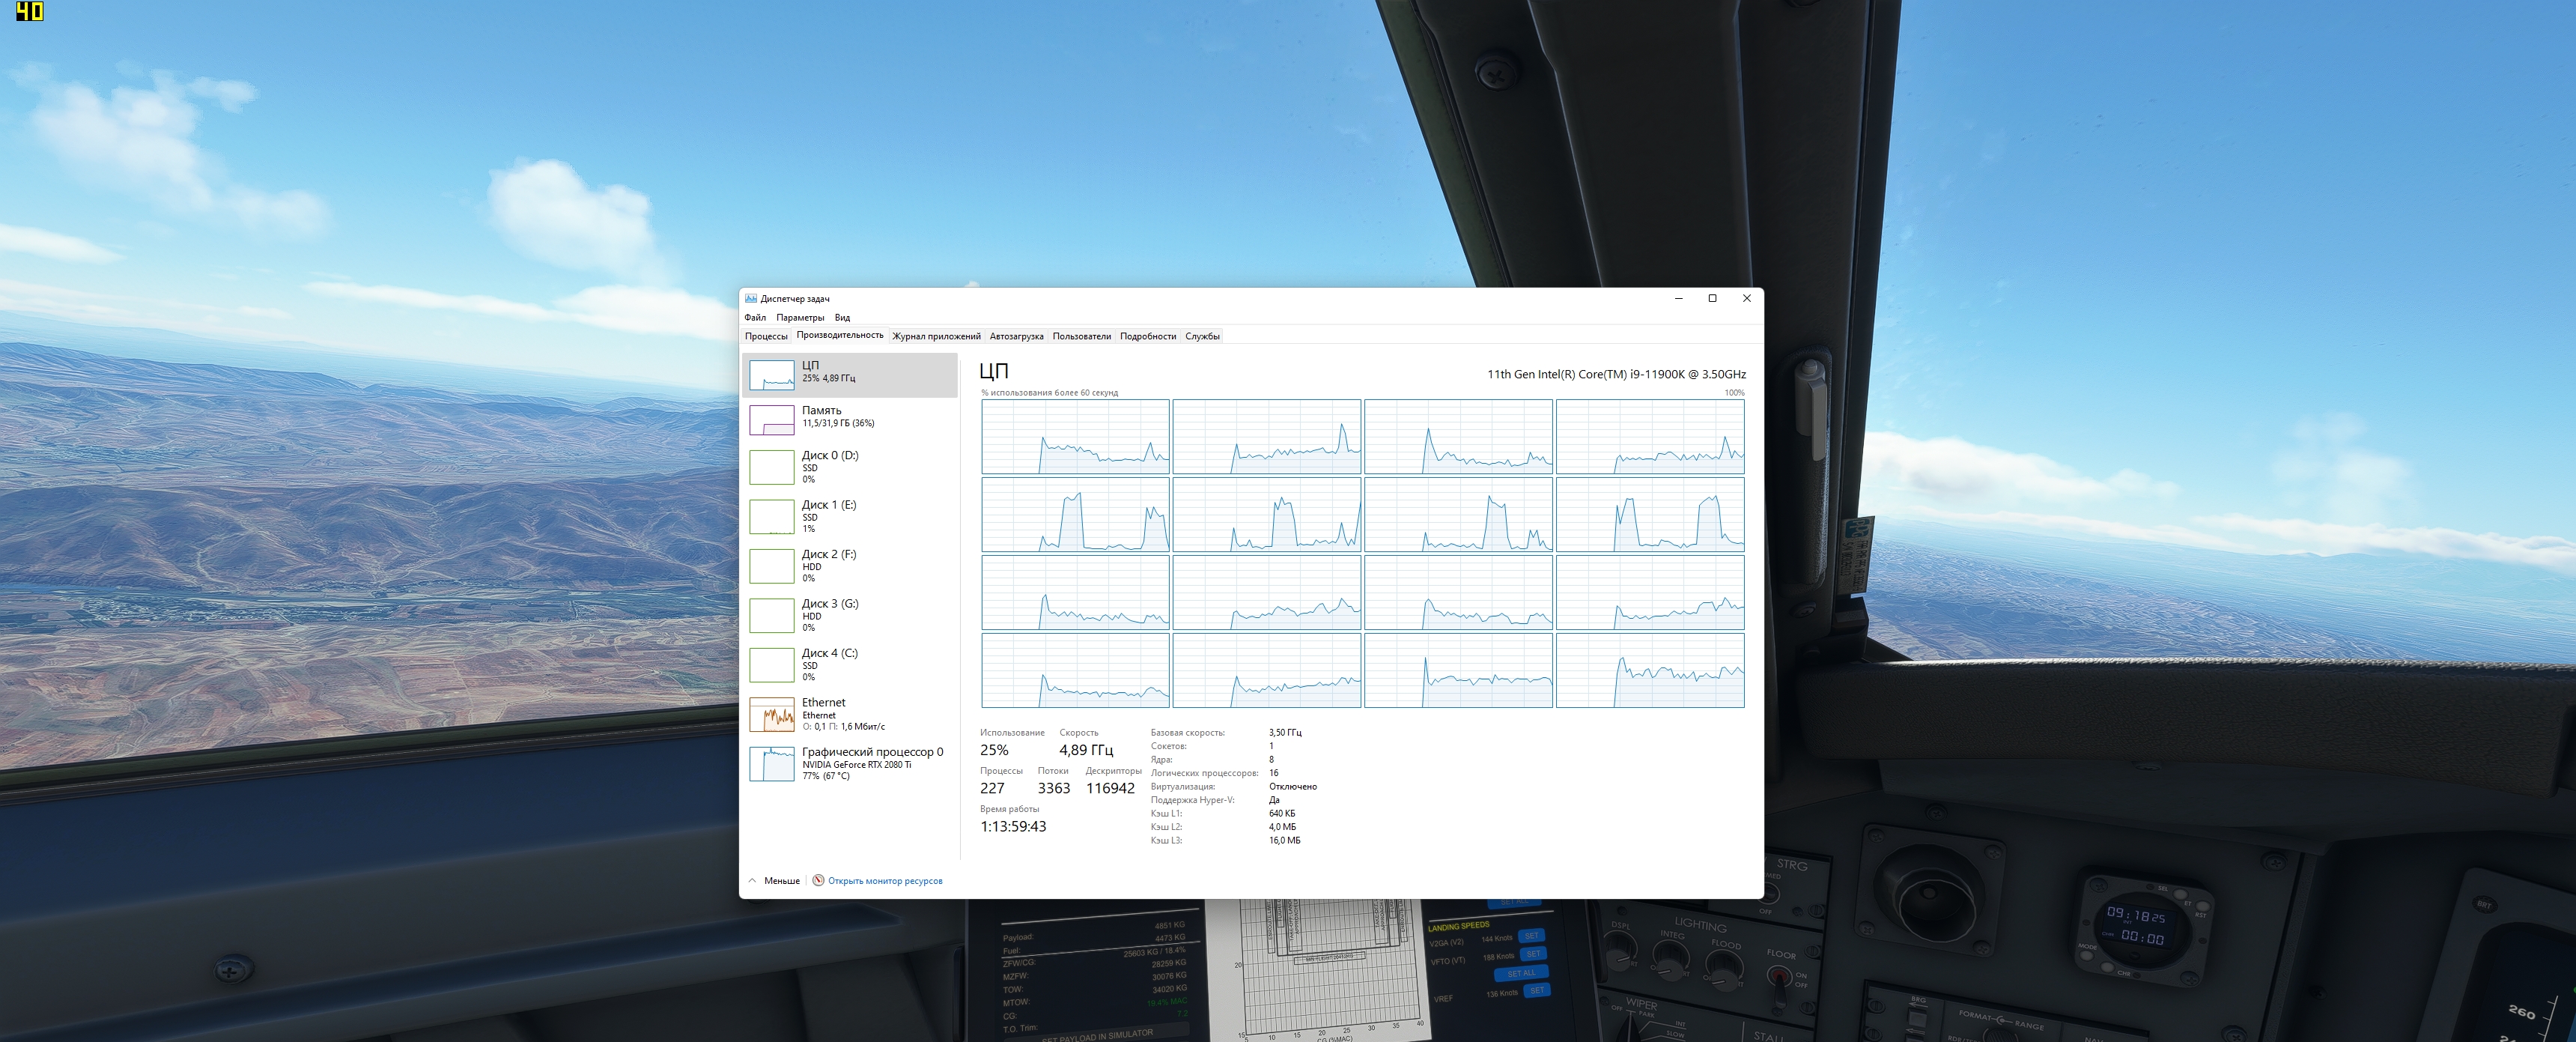The width and height of the screenshot is (2576, 1042).
Task: Show the Службы tab
Action: [1202, 336]
